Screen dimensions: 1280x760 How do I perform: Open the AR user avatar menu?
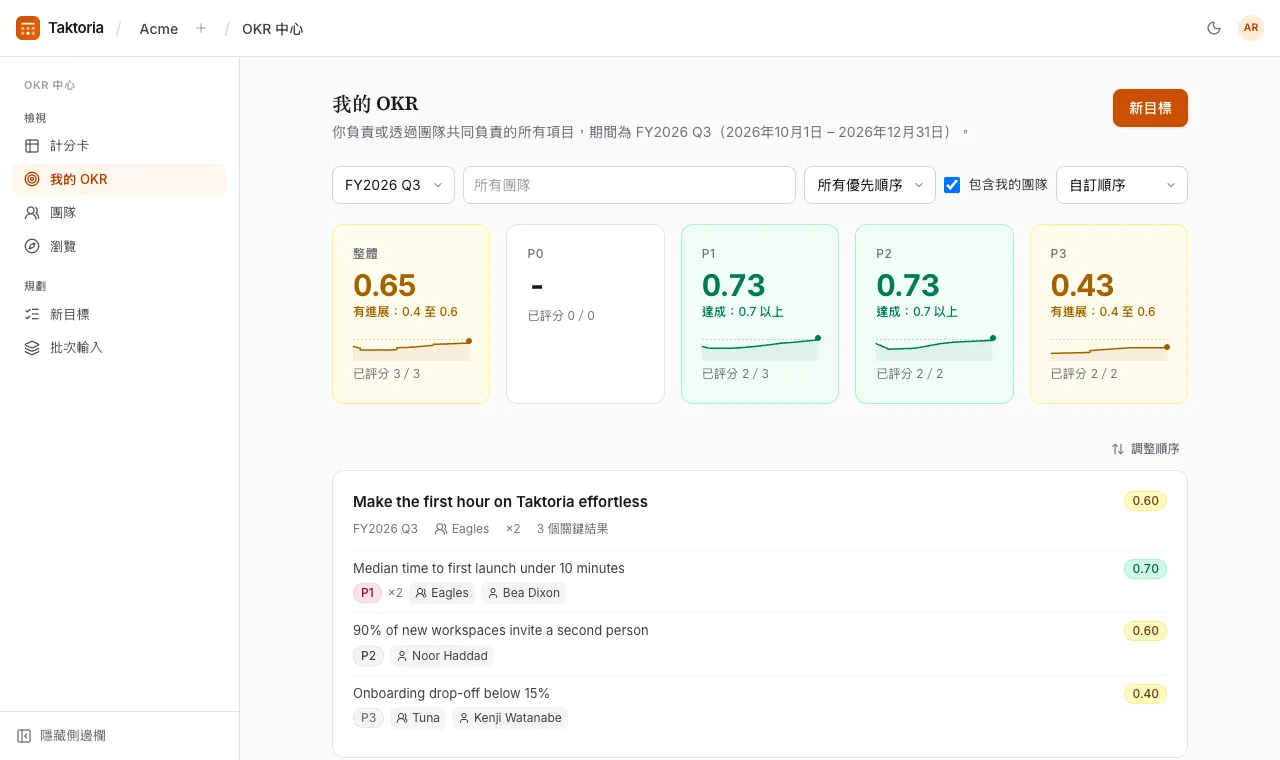1251,28
